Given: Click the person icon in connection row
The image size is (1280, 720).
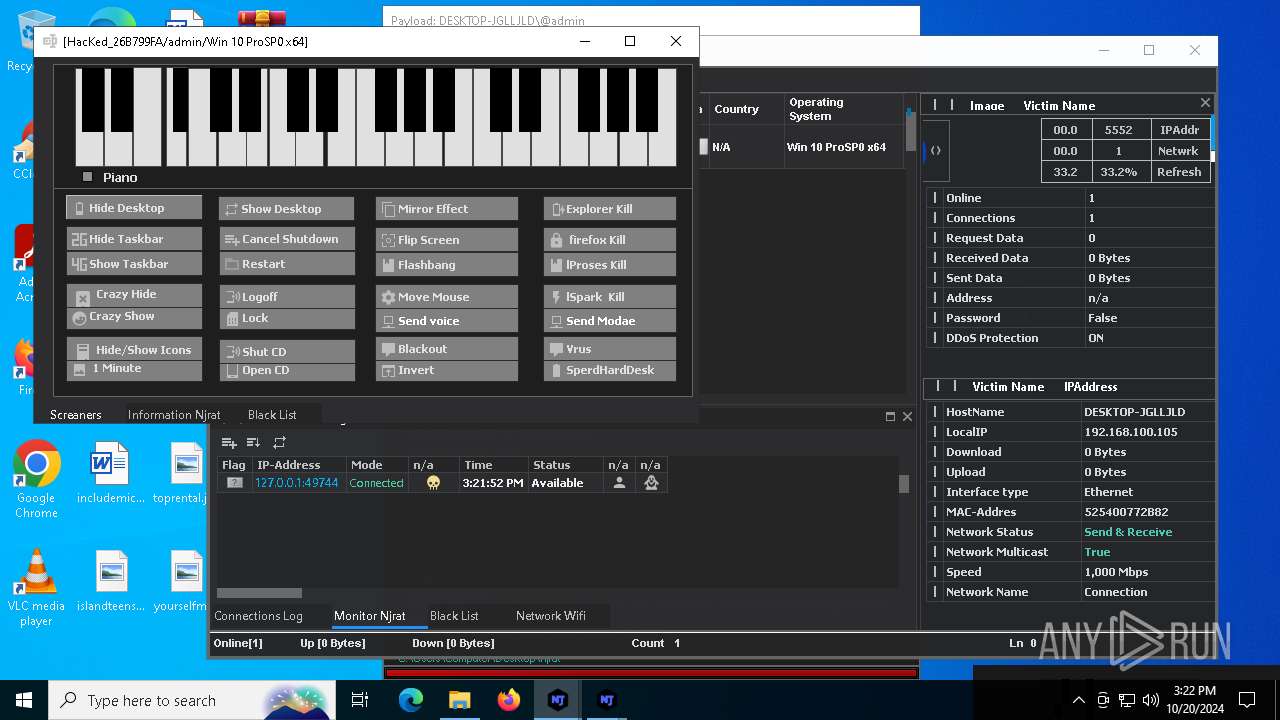Looking at the screenshot, I should click(x=619, y=483).
